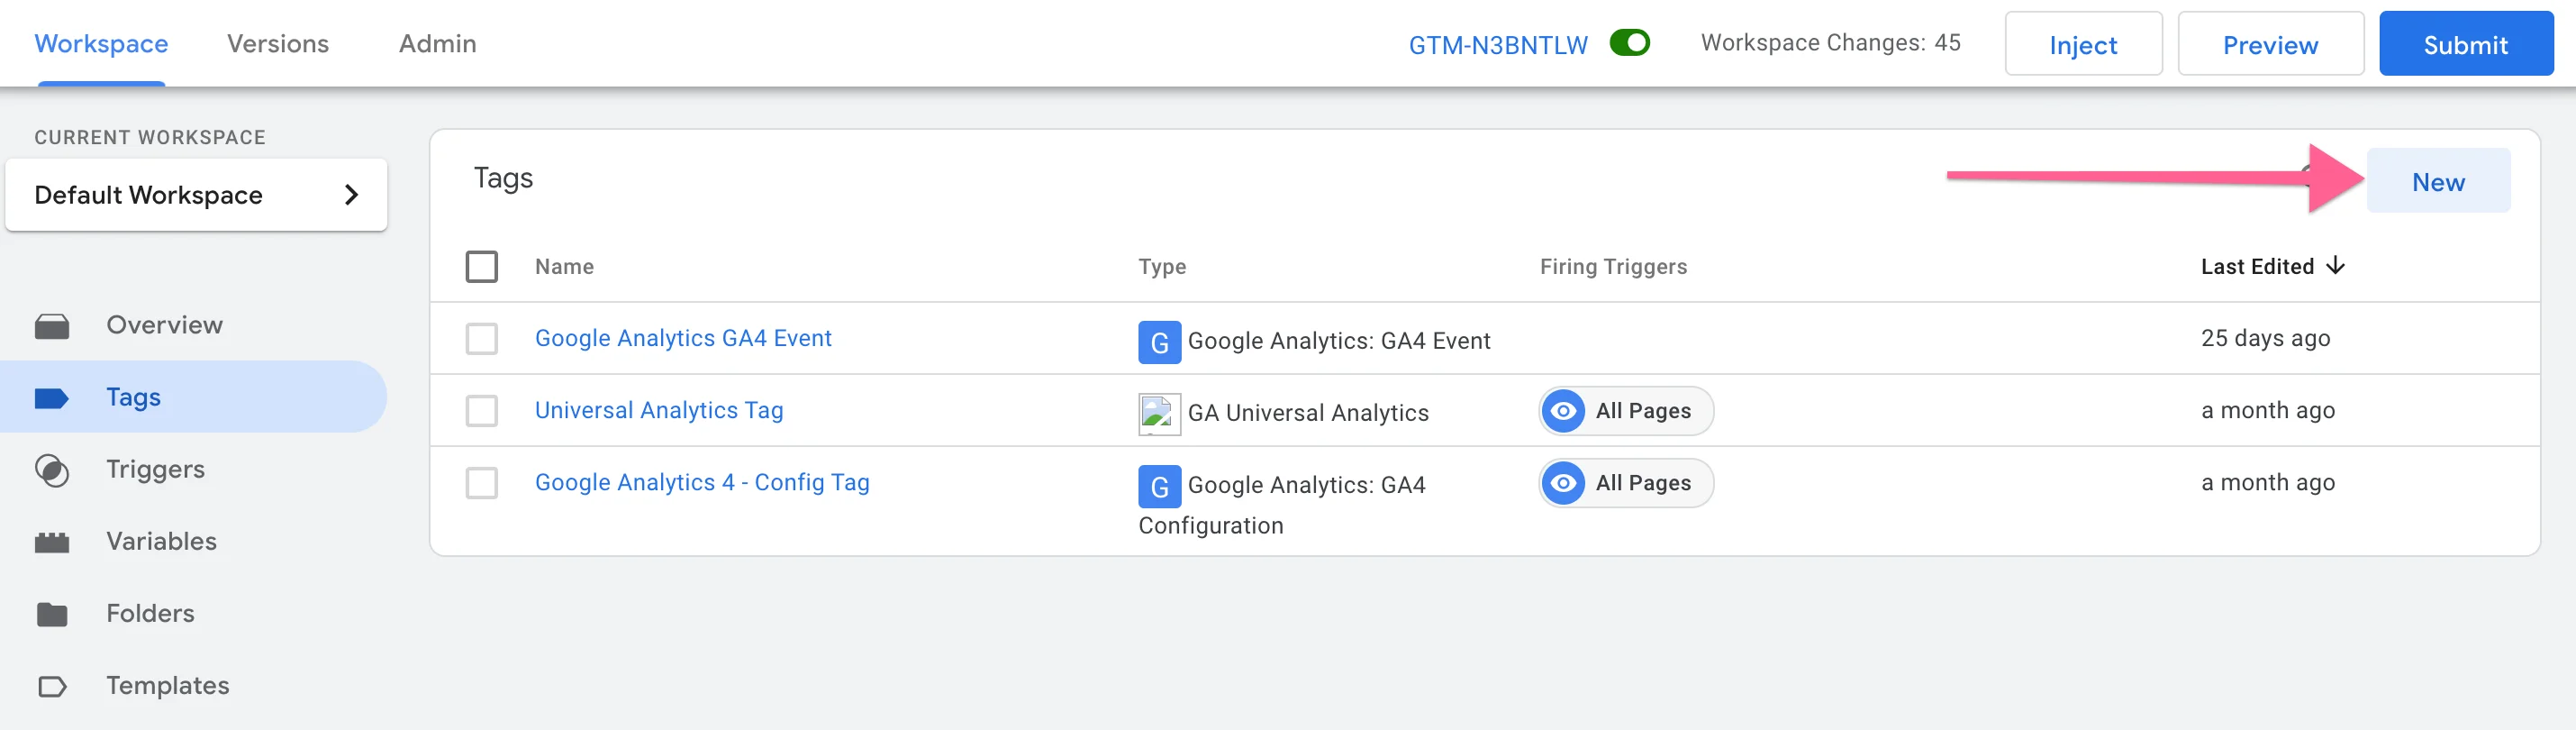Click the Folders icon in sidebar
This screenshot has width=2576, height=730.
[52, 614]
